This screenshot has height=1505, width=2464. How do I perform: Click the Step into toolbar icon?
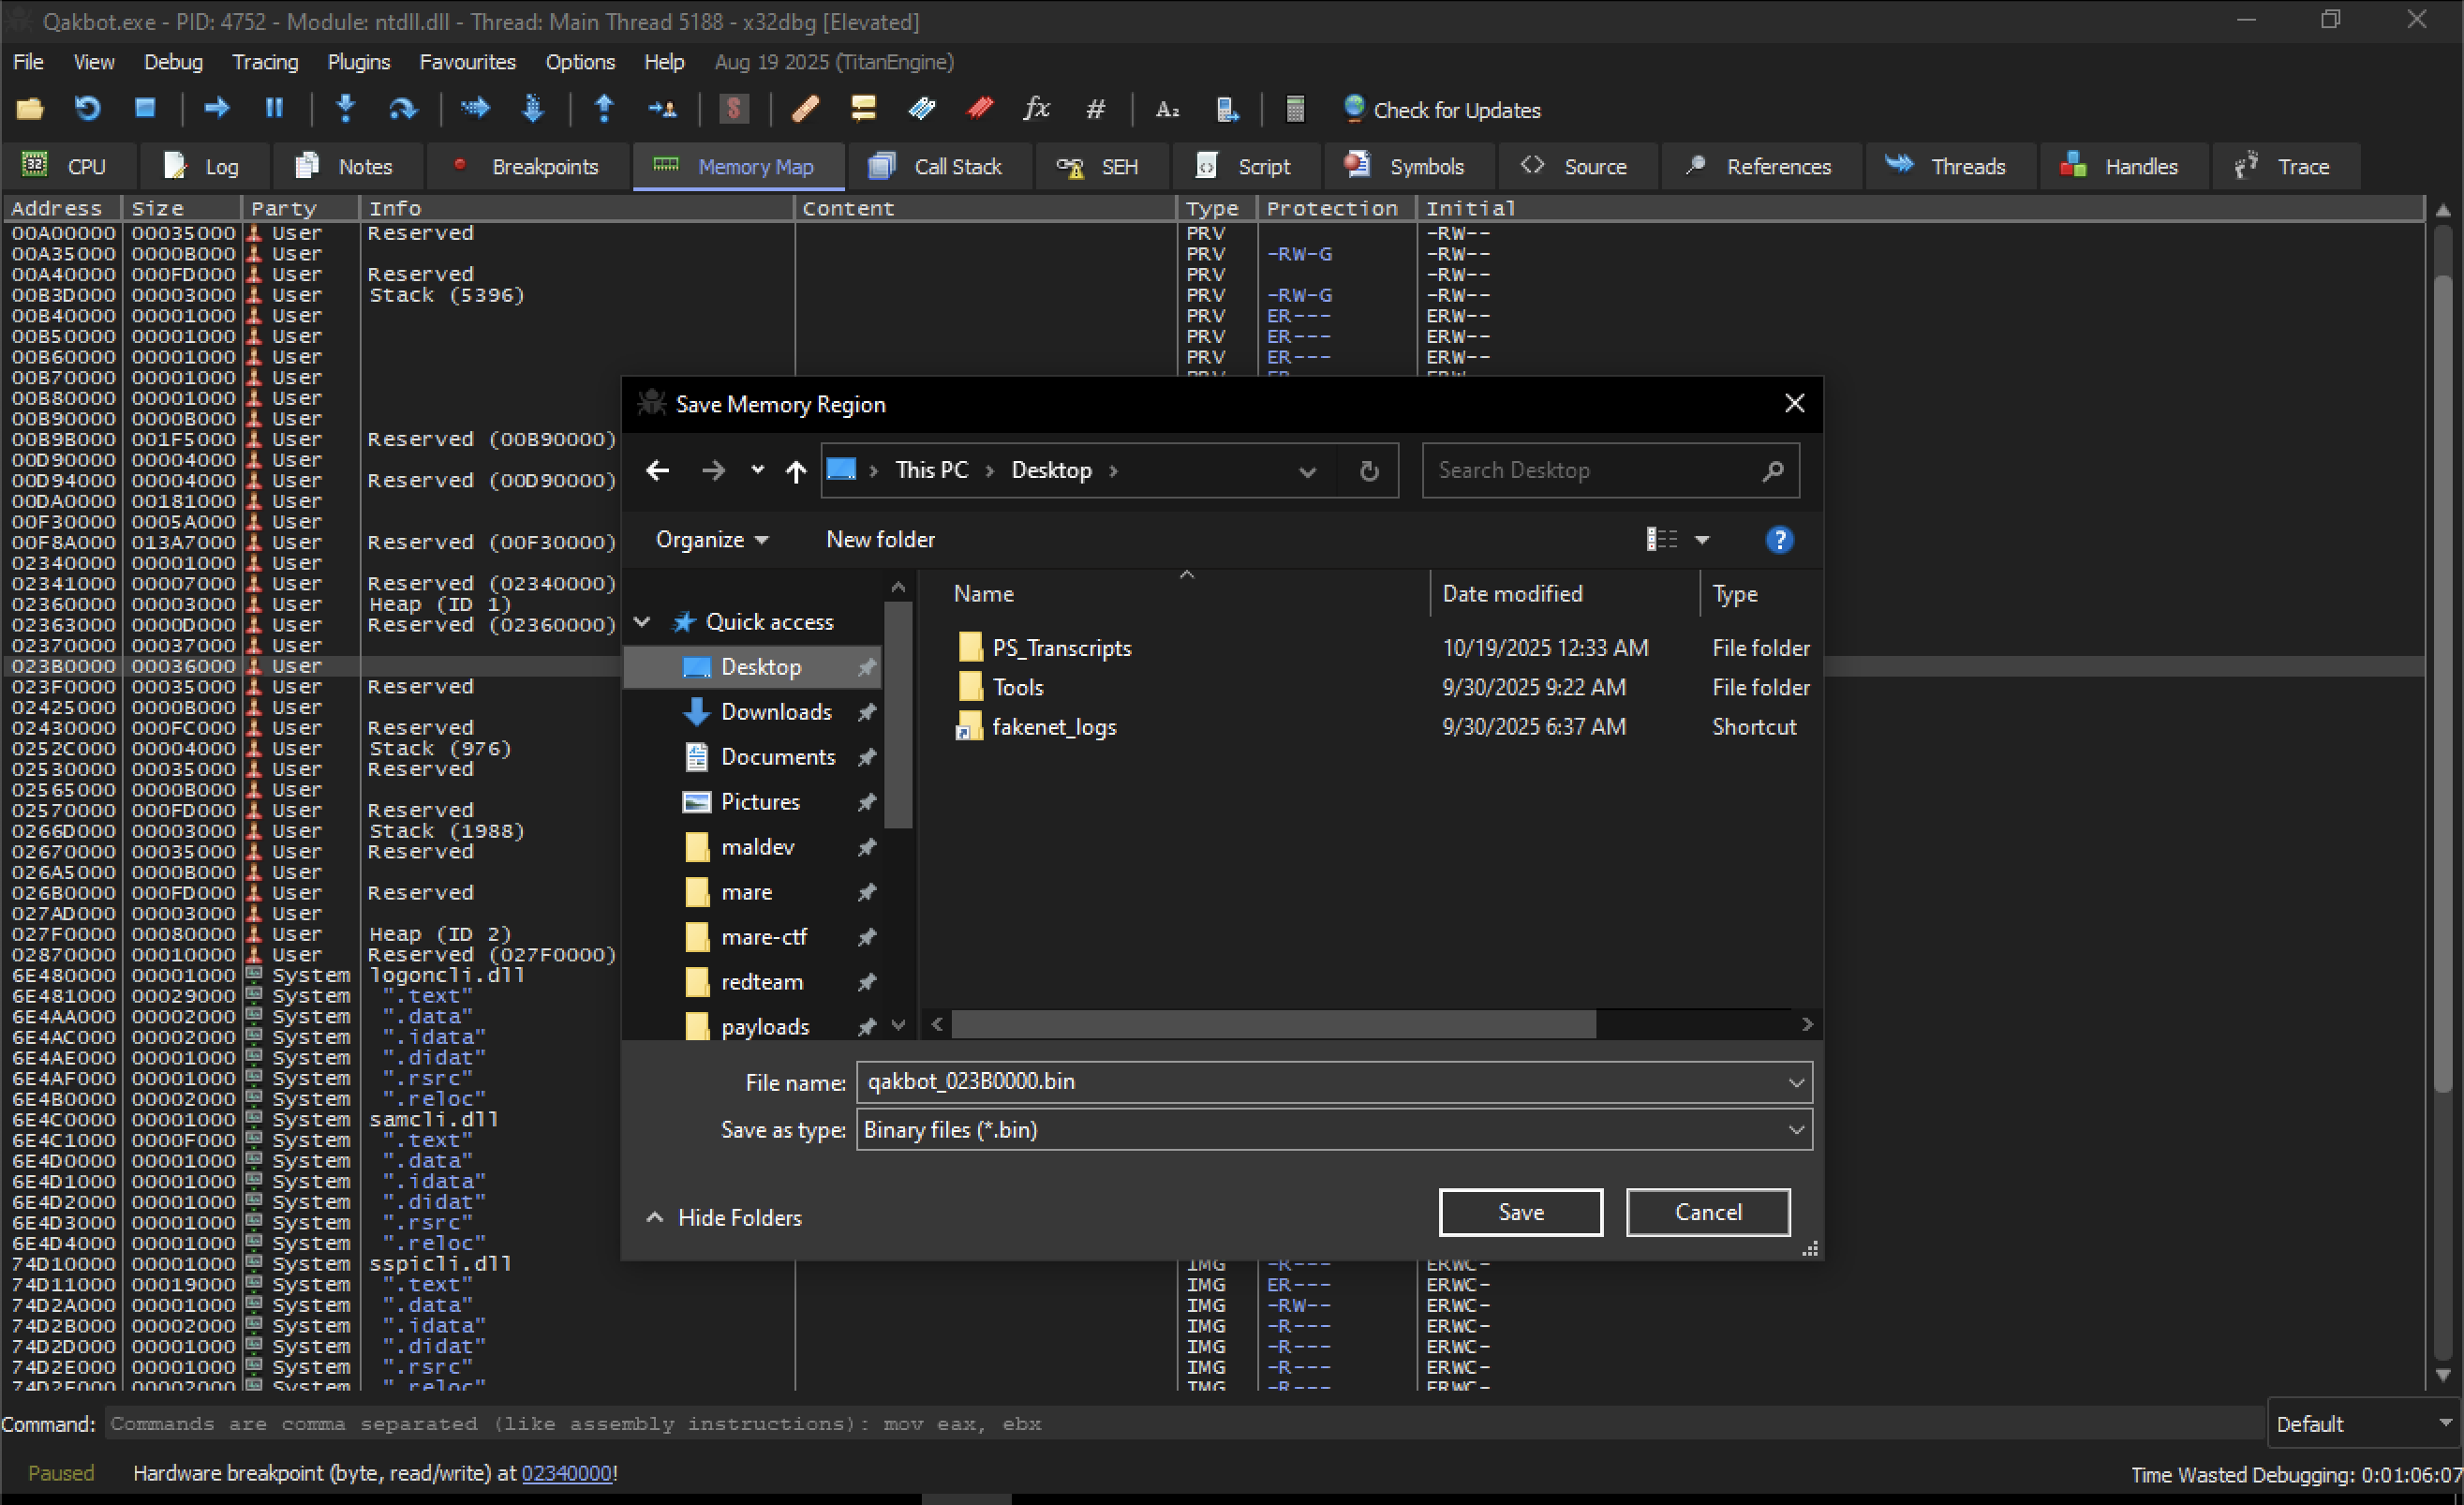pyautogui.click(x=345, y=109)
